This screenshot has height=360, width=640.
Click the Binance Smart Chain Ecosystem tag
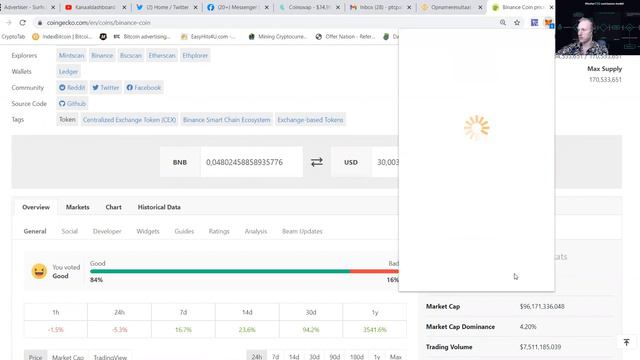coord(227,120)
